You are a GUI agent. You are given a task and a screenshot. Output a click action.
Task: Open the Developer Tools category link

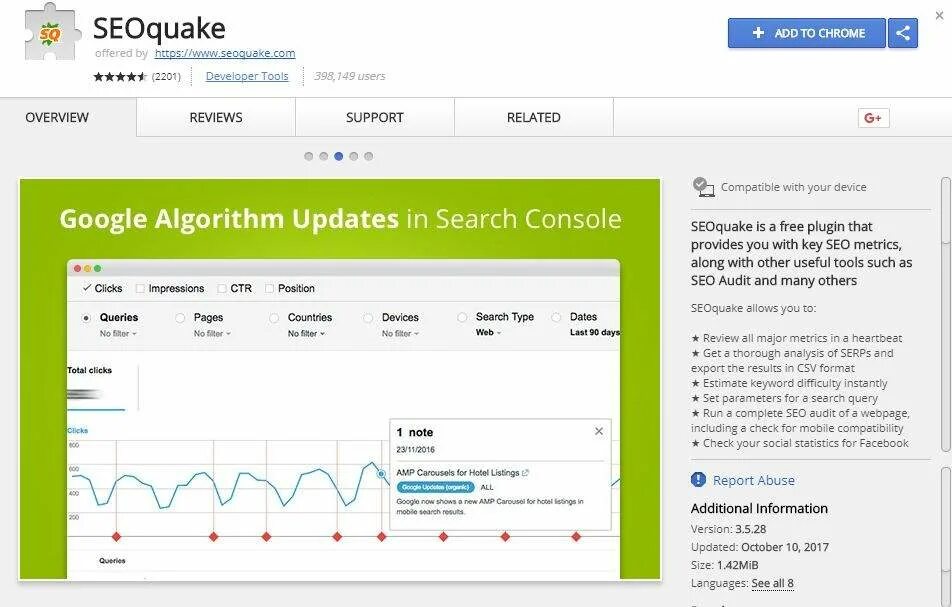coord(247,76)
